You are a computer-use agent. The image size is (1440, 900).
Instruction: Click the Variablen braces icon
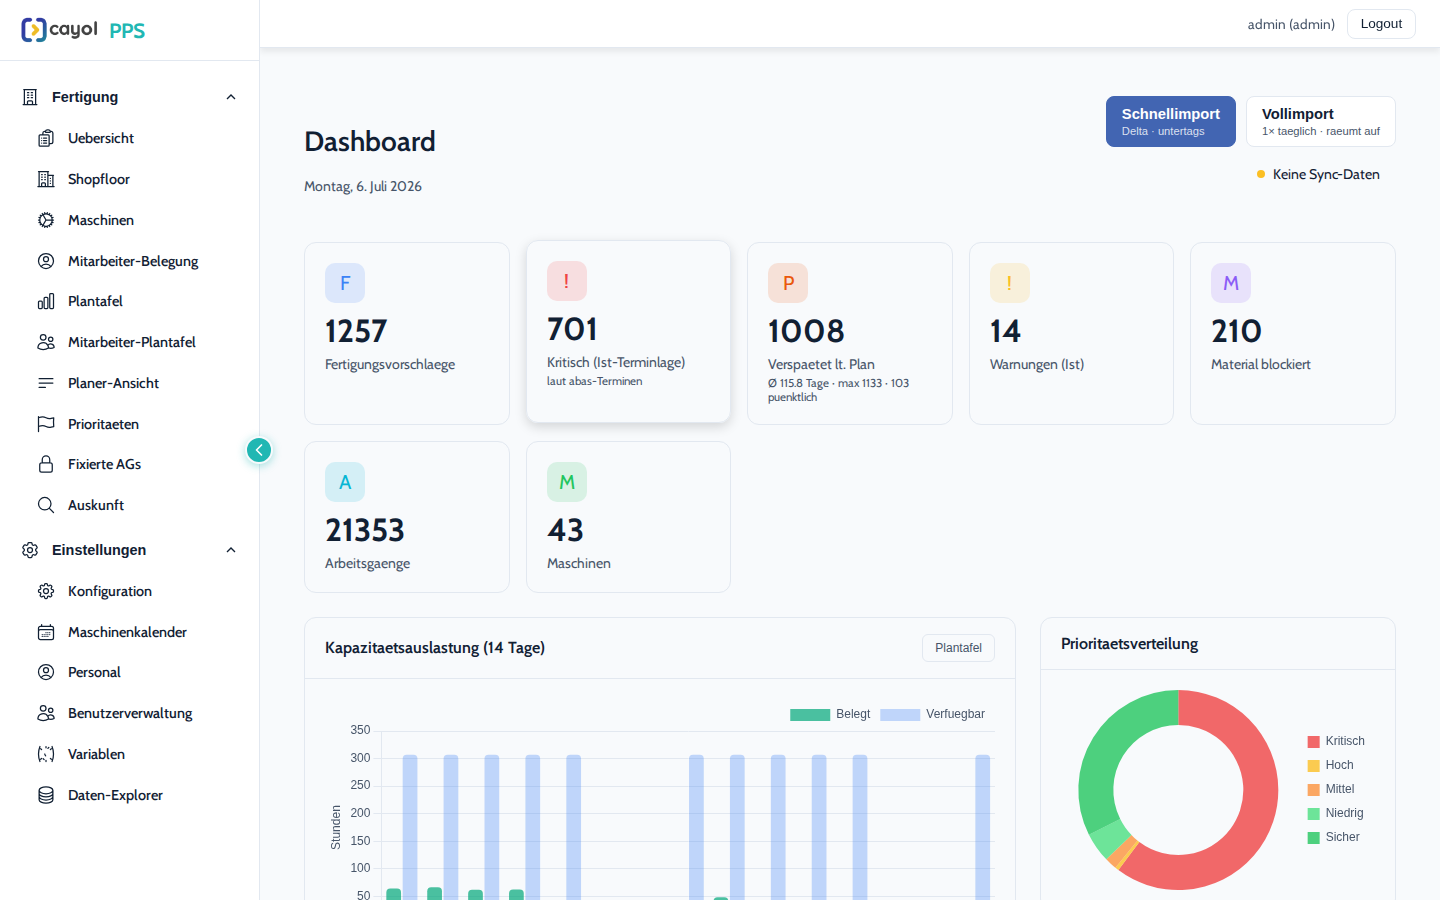pyautogui.click(x=46, y=754)
